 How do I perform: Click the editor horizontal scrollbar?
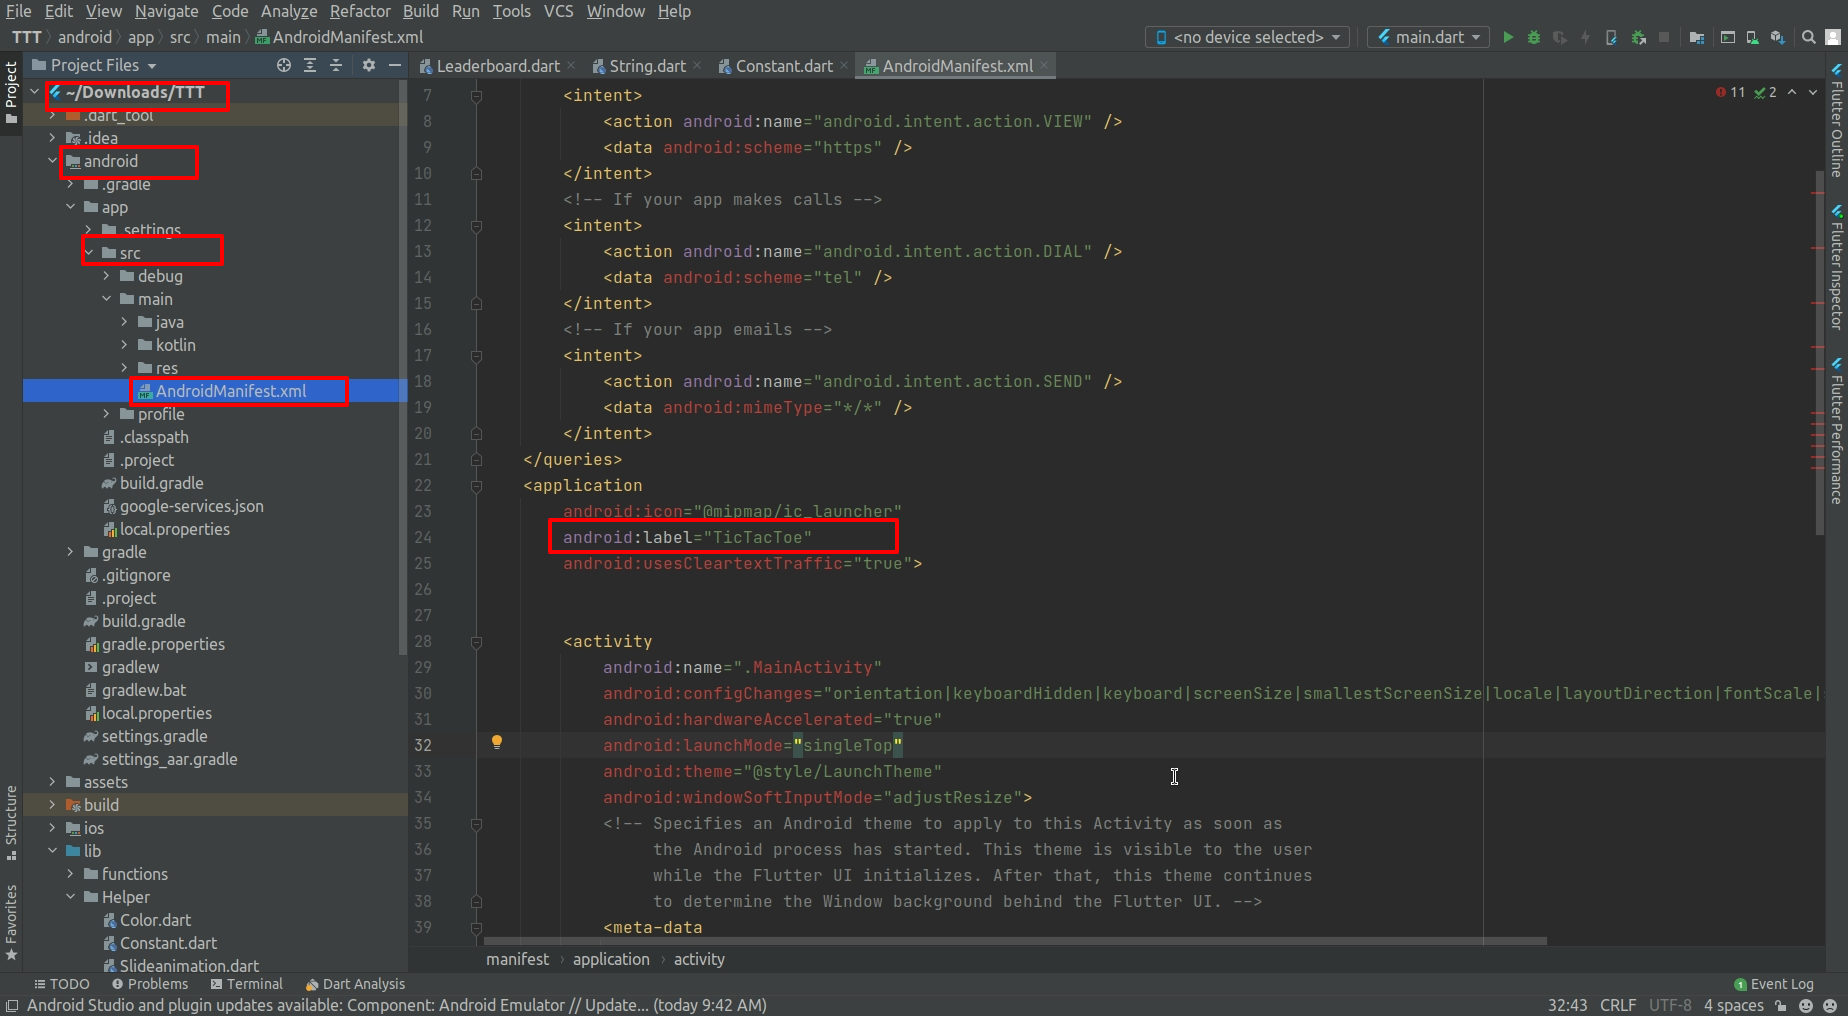point(1015,941)
